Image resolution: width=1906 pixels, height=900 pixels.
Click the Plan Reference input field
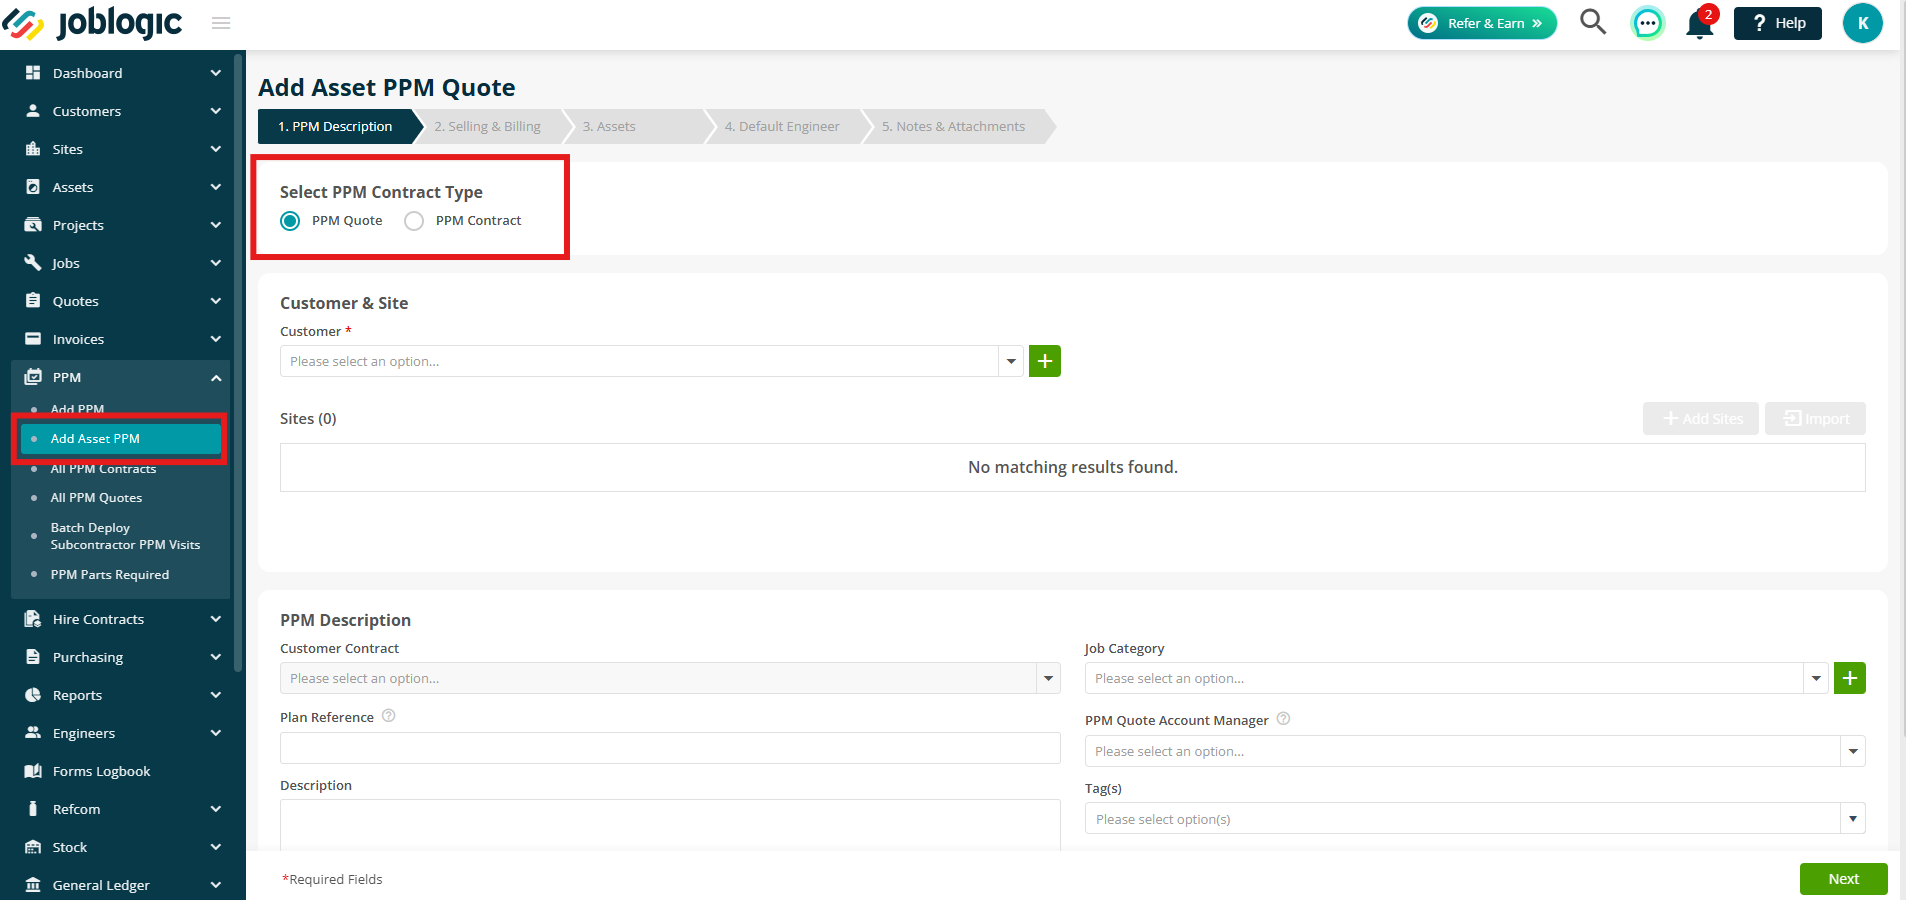[670, 748]
